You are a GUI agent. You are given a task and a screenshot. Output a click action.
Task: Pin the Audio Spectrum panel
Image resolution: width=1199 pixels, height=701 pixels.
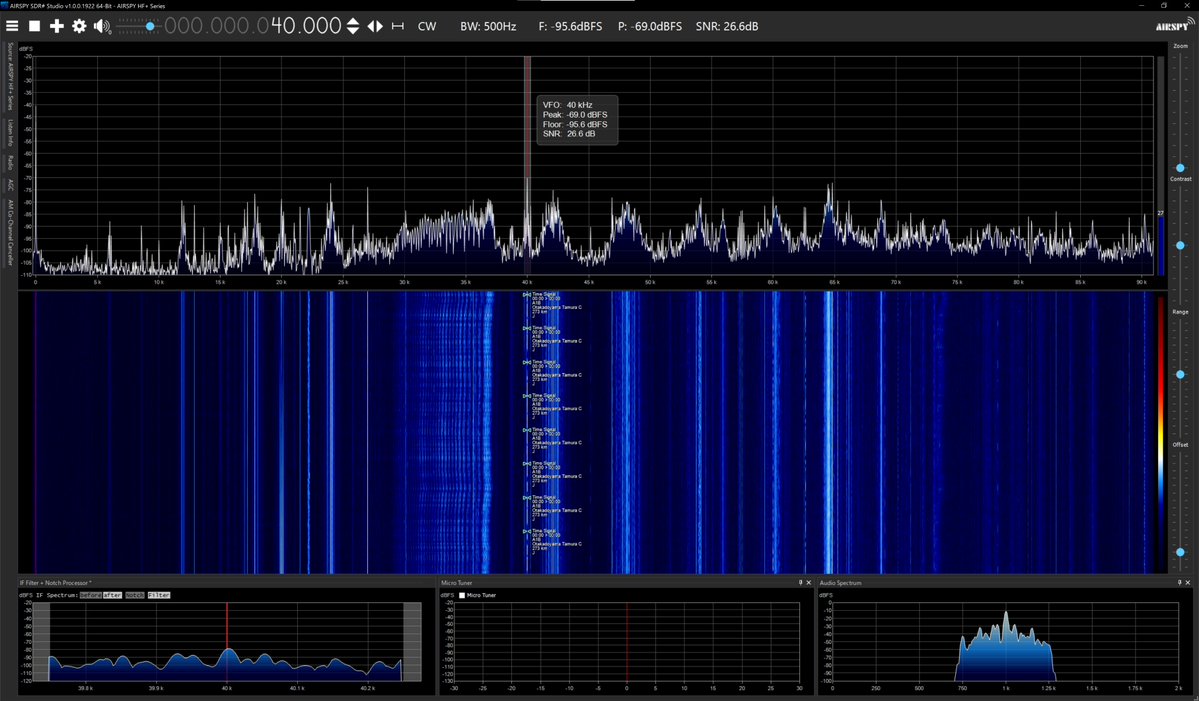[x=1179, y=583]
